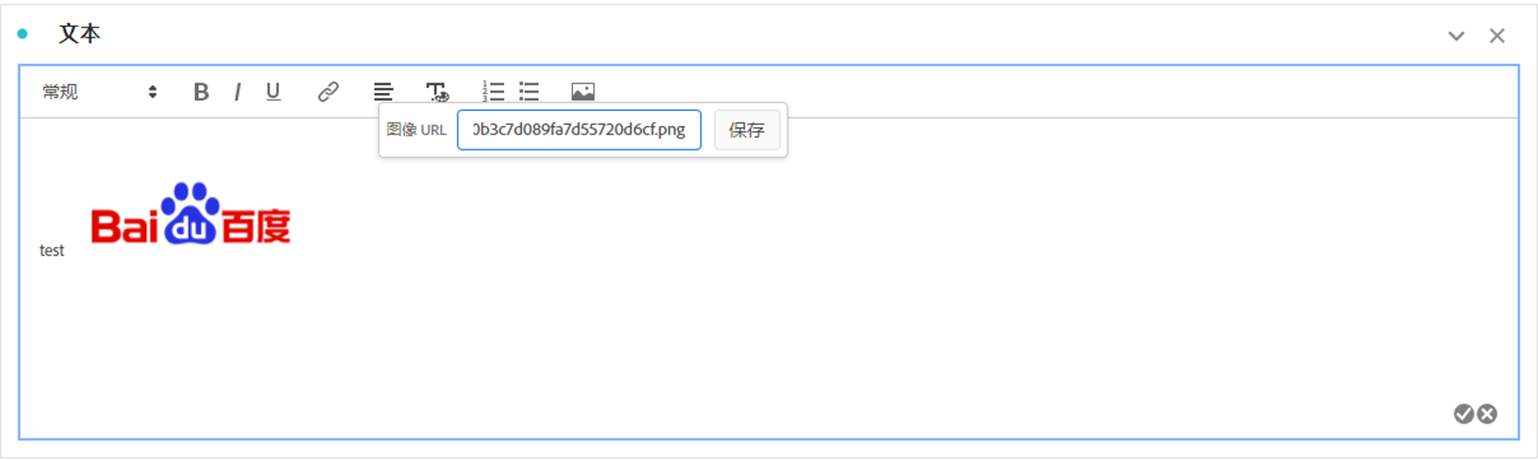The width and height of the screenshot is (1538, 461).
Task: Cancel edits with the circled X icon
Action: click(1488, 414)
